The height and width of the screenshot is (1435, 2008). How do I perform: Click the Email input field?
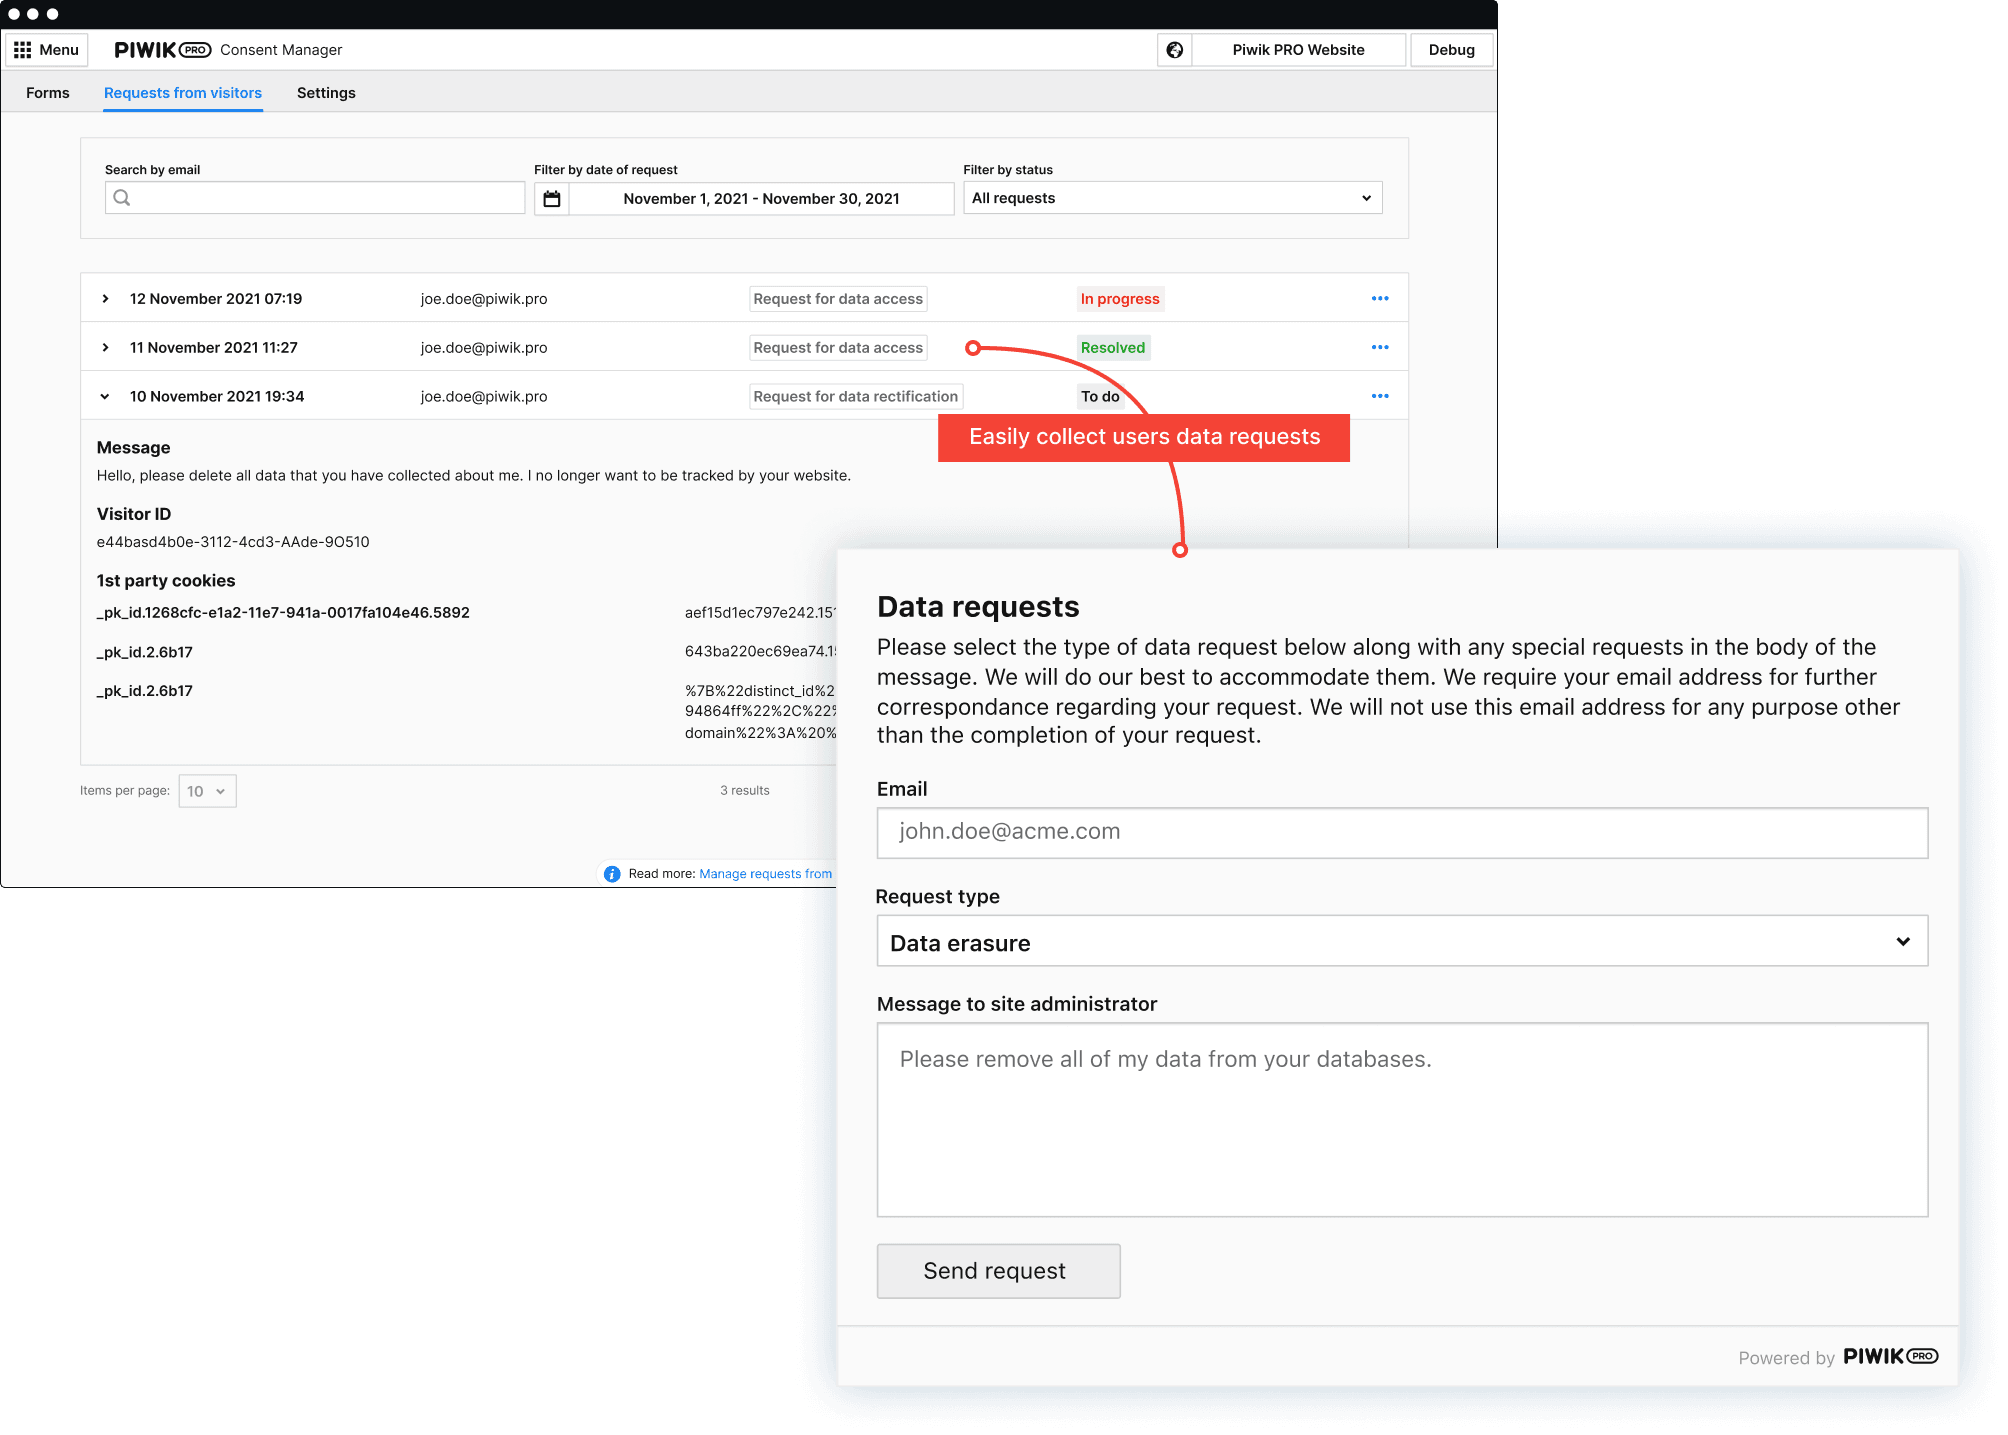coord(1400,831)
